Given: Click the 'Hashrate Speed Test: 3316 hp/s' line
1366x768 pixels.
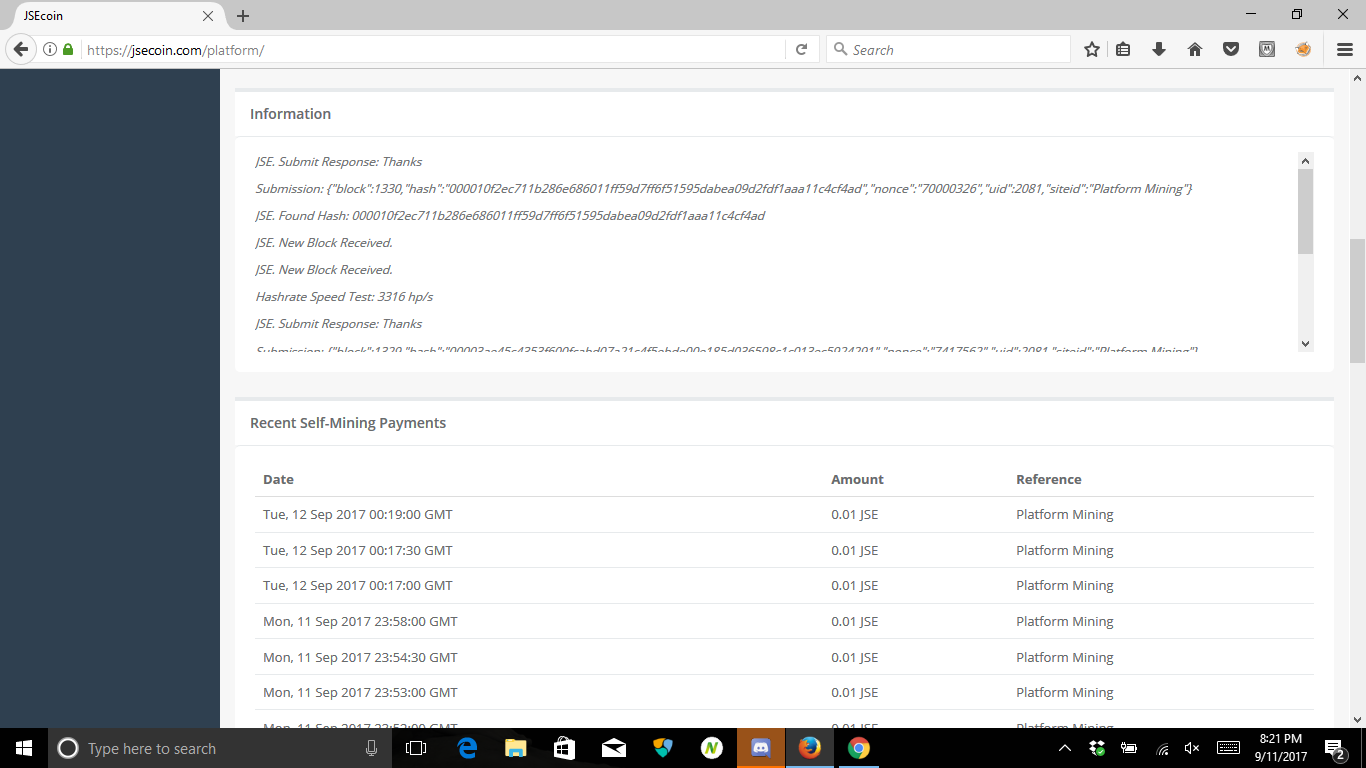Looking at the screenshot, I should click(x=344, y=297).
